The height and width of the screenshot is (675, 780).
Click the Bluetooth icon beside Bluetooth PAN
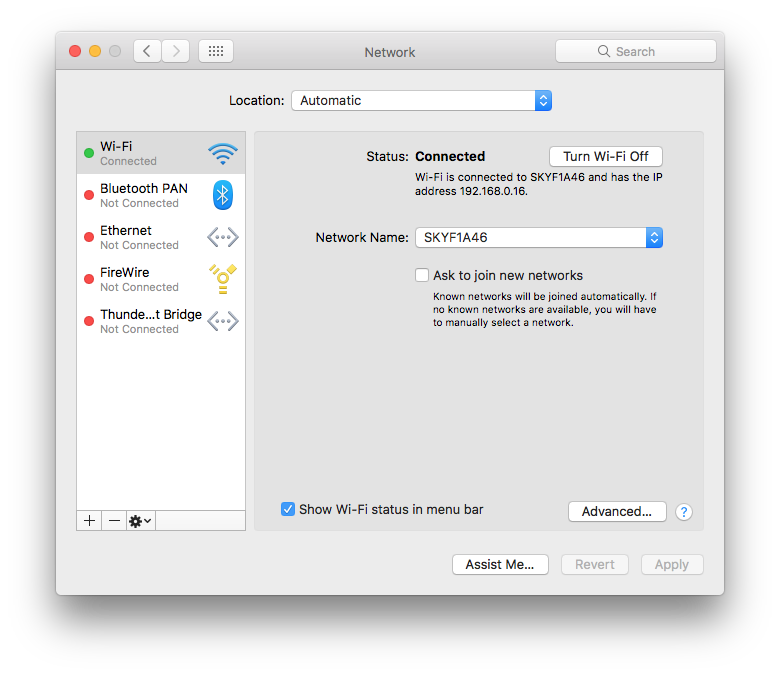[x=223, y=195]
